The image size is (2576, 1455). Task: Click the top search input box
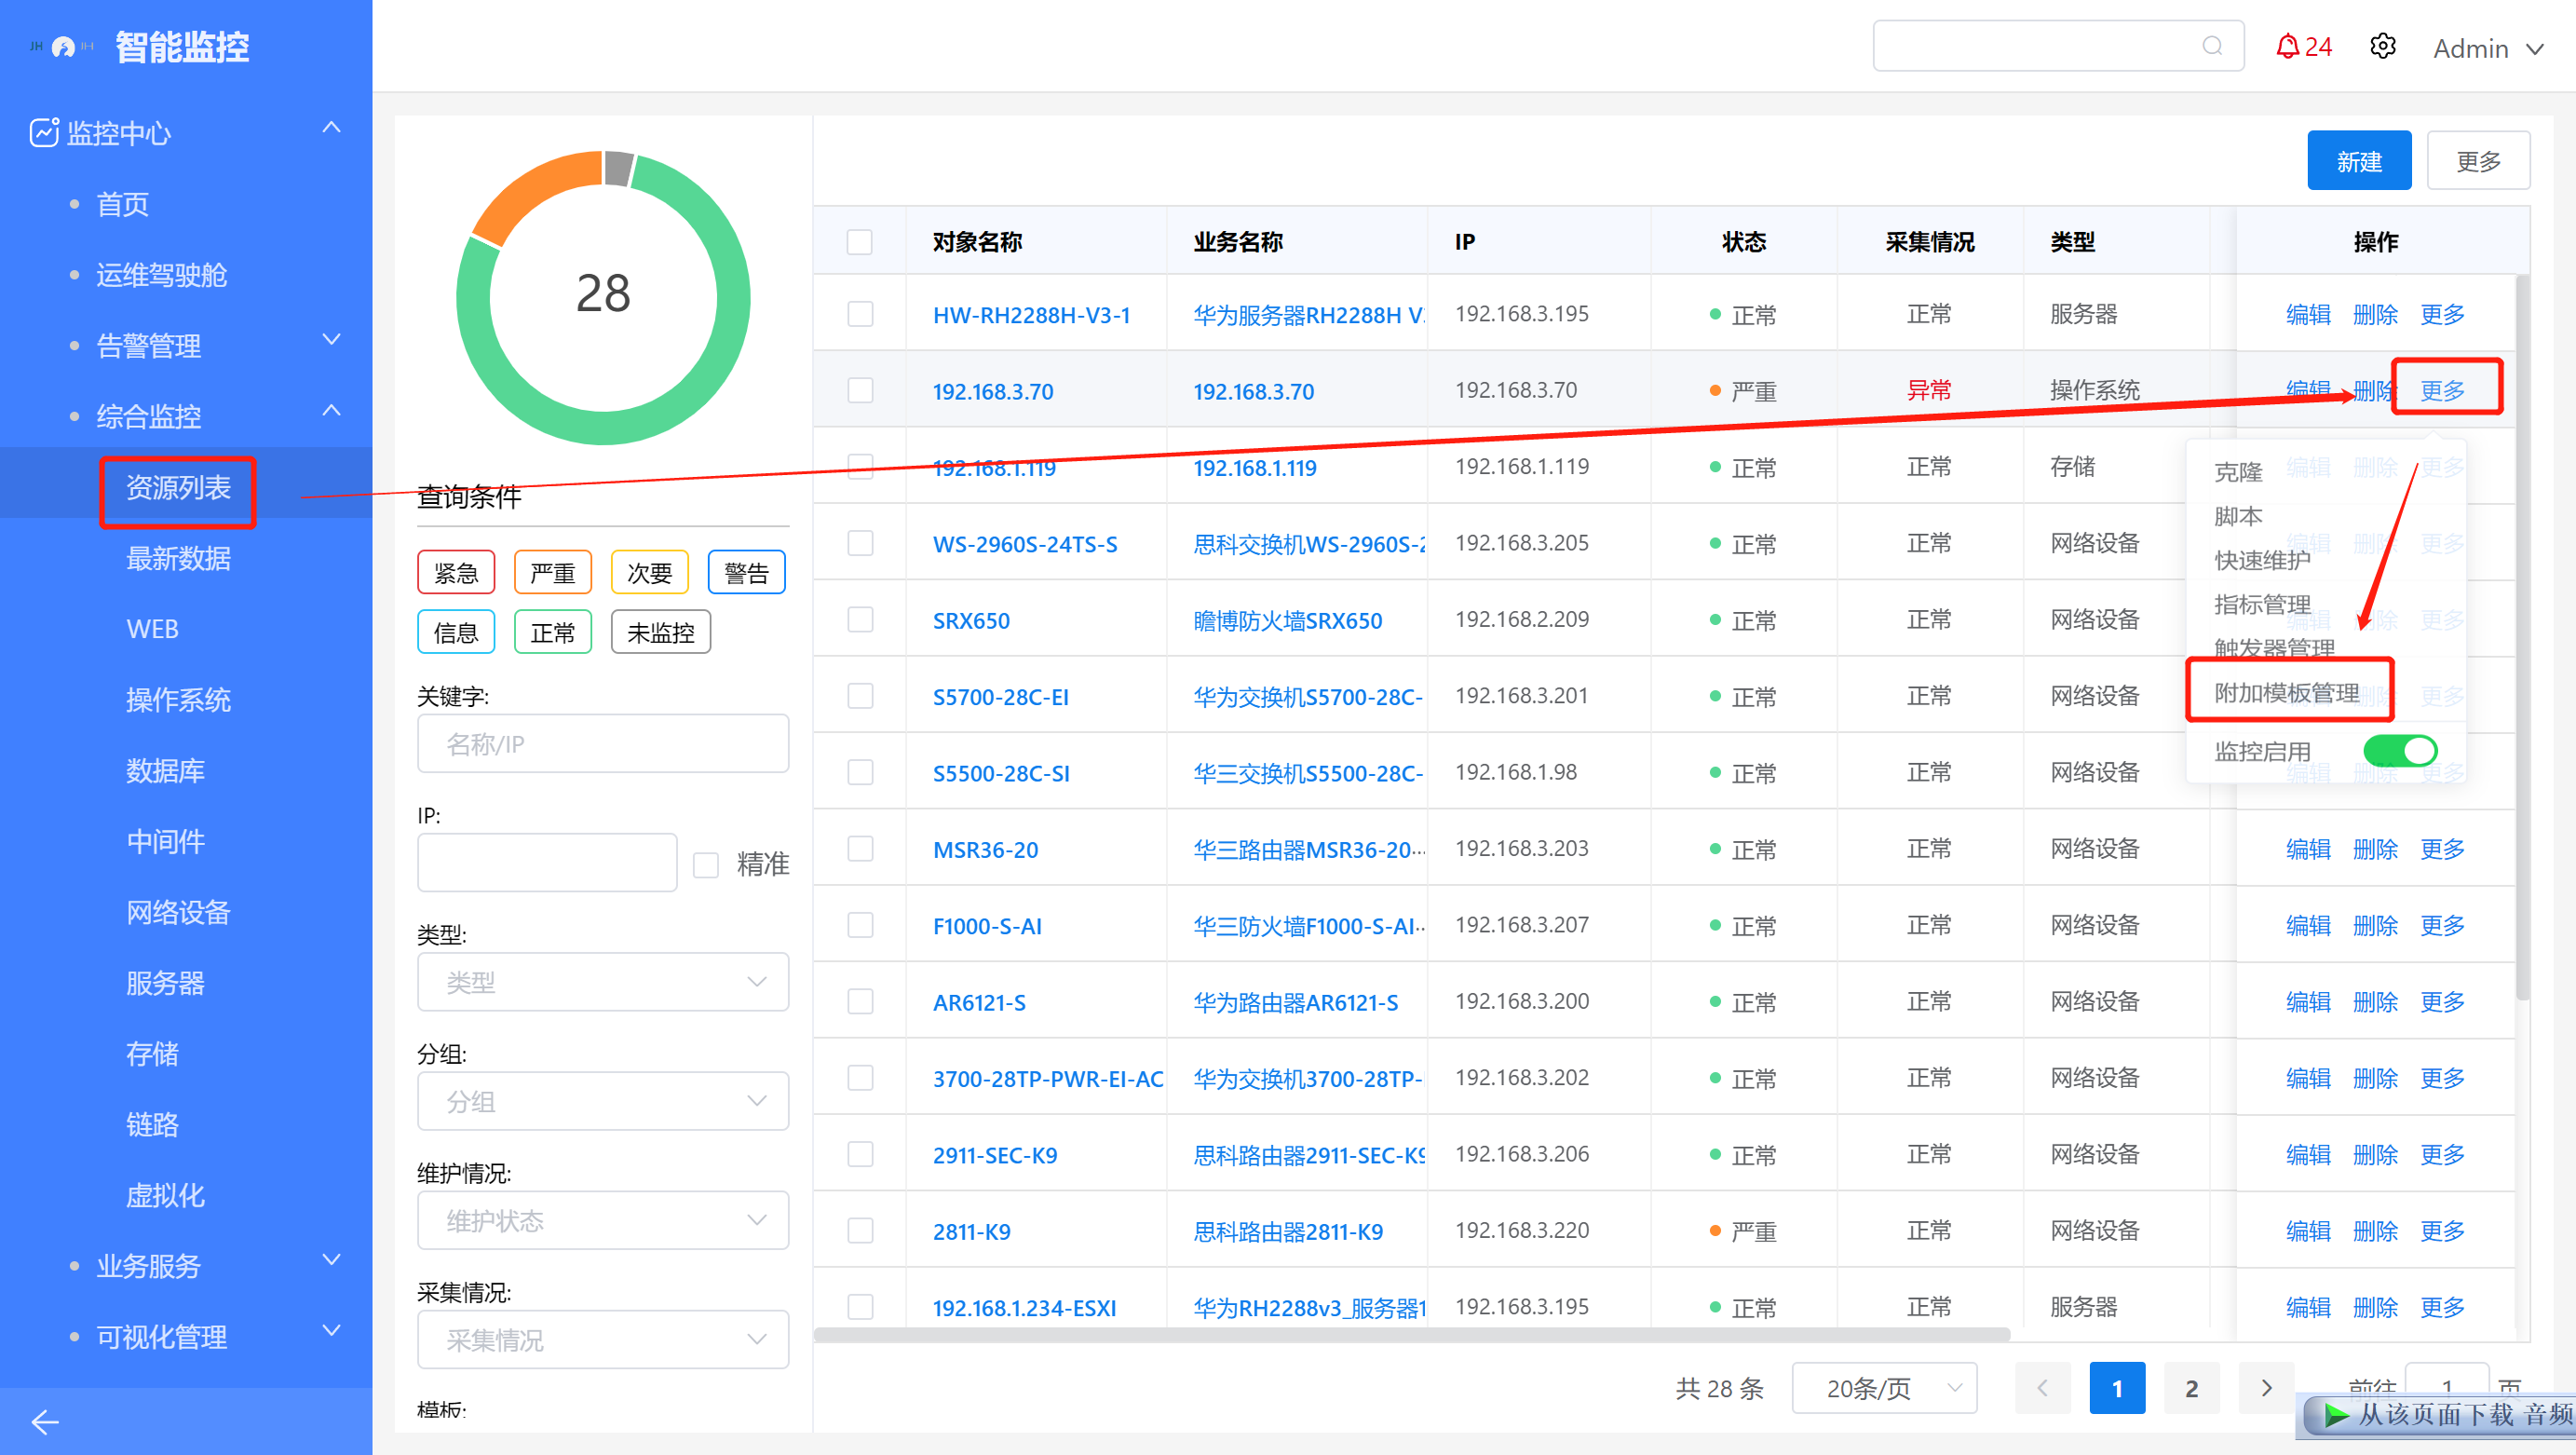coord(2058,46)
